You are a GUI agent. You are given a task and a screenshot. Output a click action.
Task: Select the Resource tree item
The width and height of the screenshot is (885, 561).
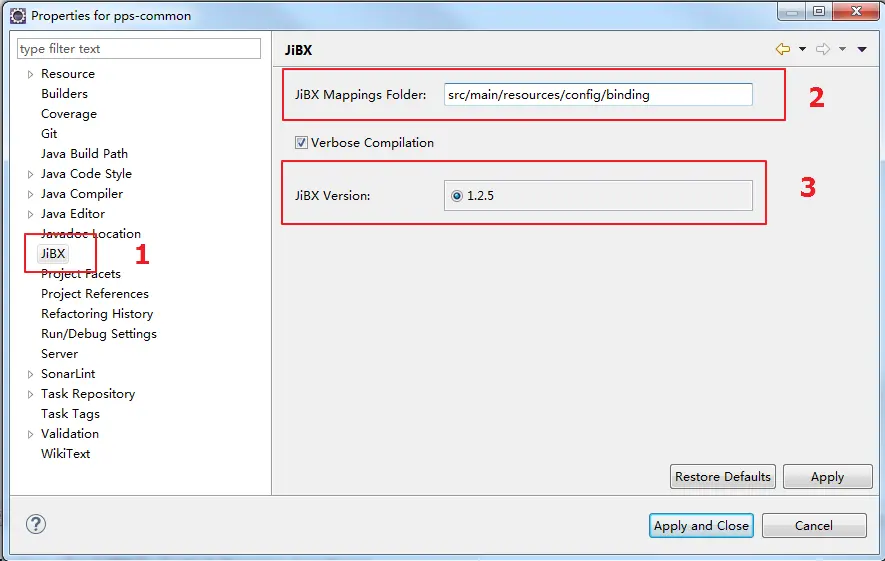tap(68, 74)
